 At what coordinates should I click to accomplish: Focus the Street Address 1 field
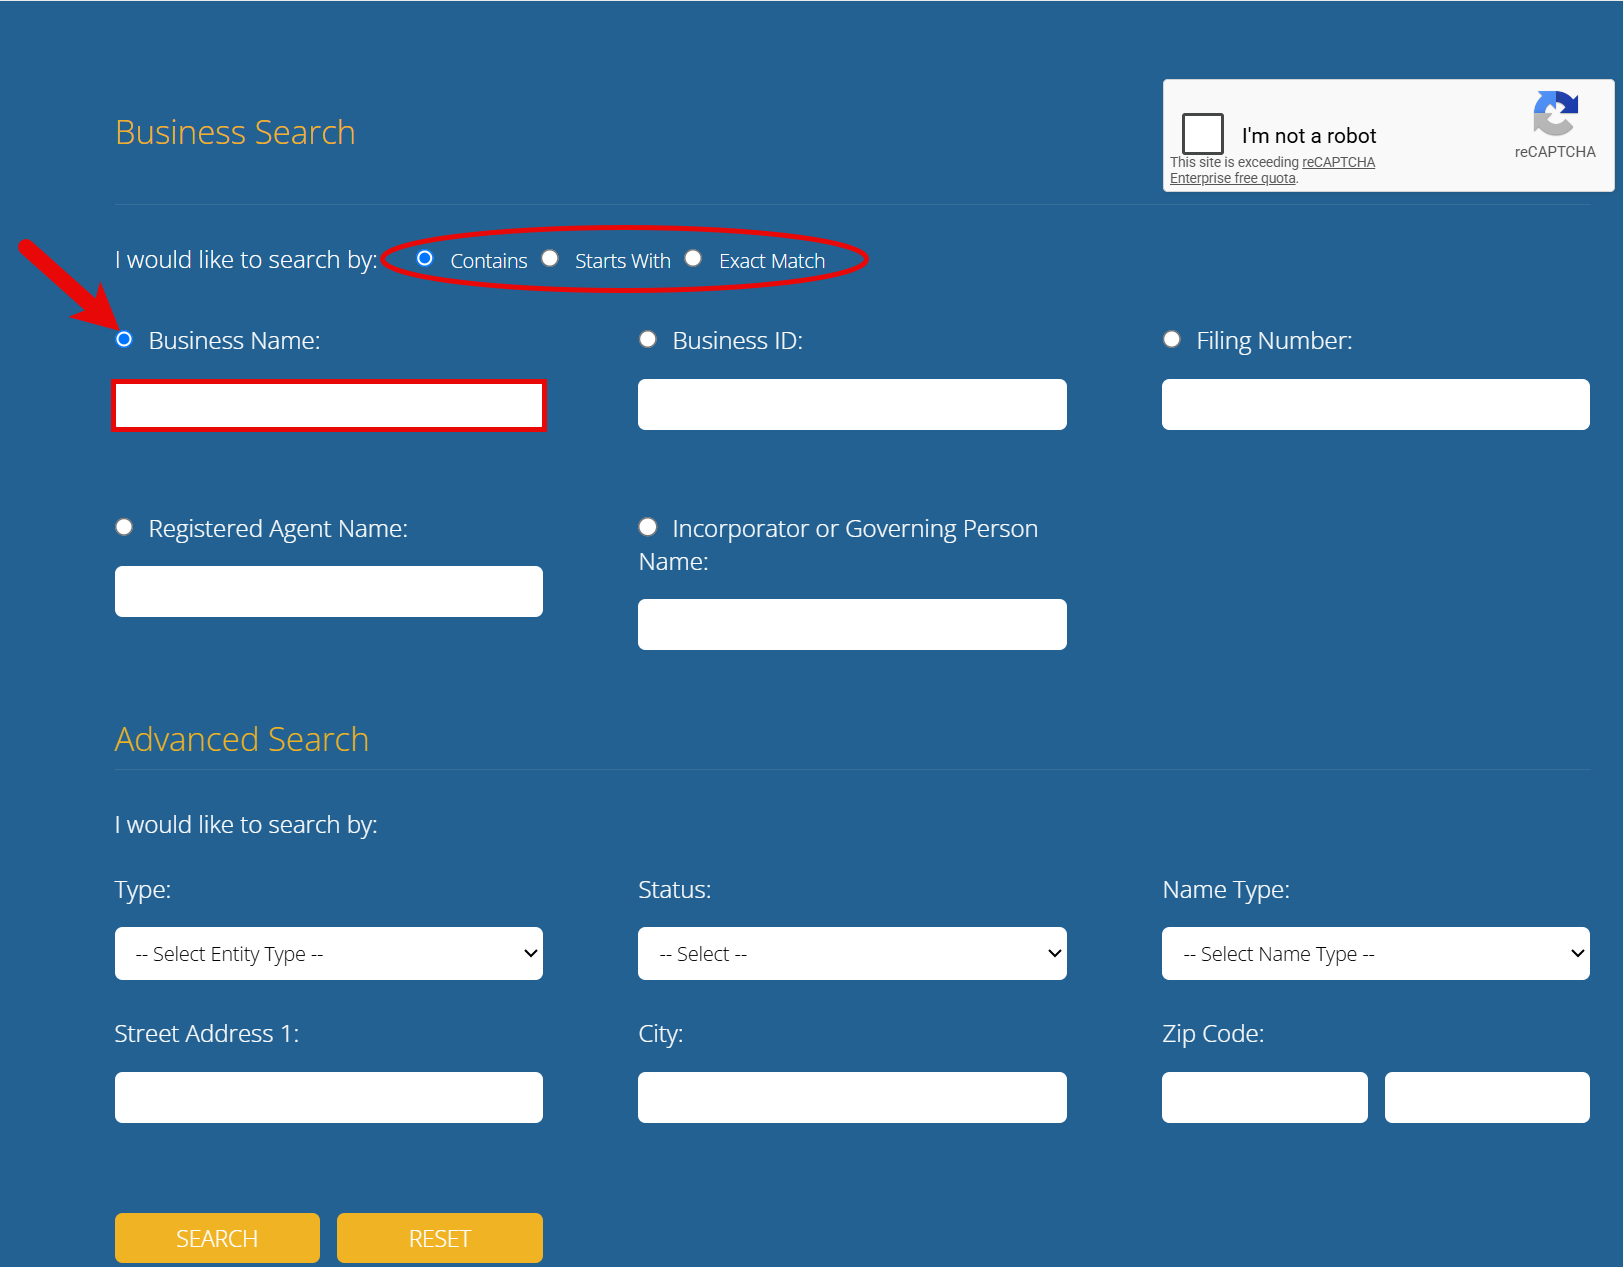coord(329,1097)
